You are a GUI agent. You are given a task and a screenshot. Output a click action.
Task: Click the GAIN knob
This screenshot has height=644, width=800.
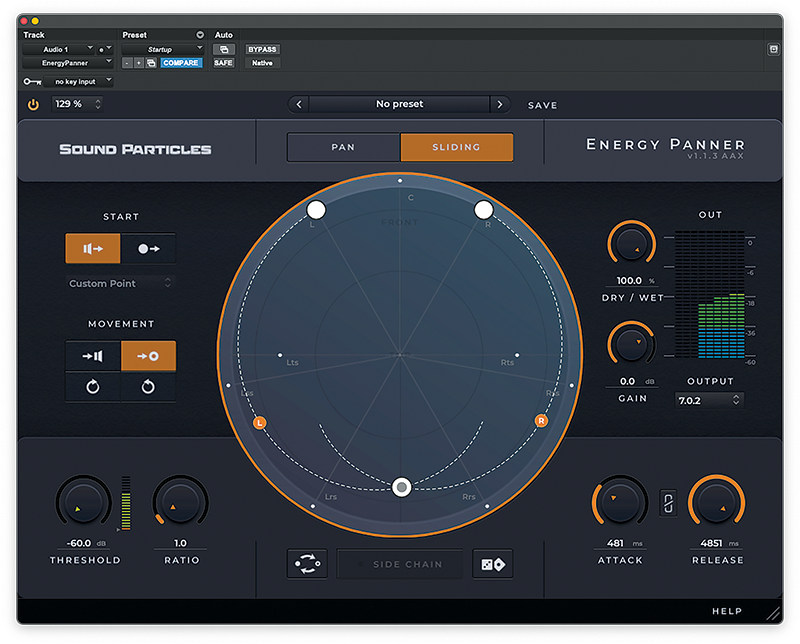632,343
